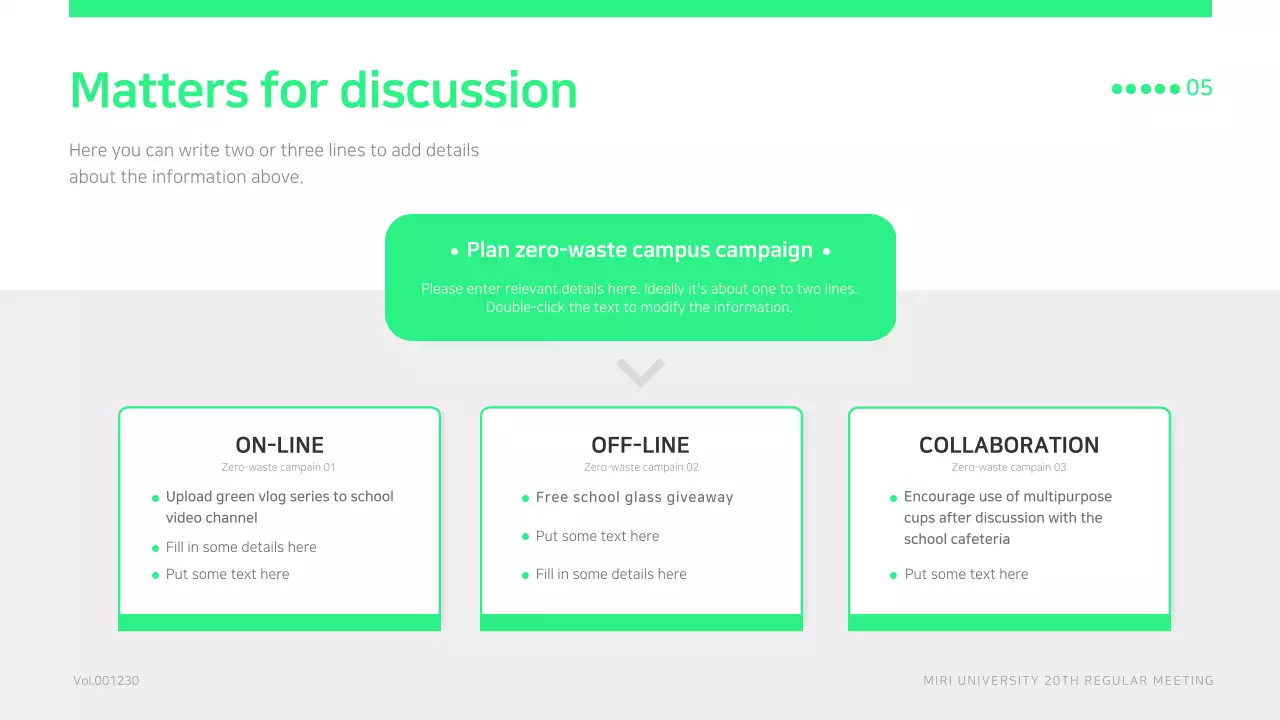Select 'Free school glass giveaway' text
Image resolution: width=1280 pixels, height=720 pixels.
634,497
